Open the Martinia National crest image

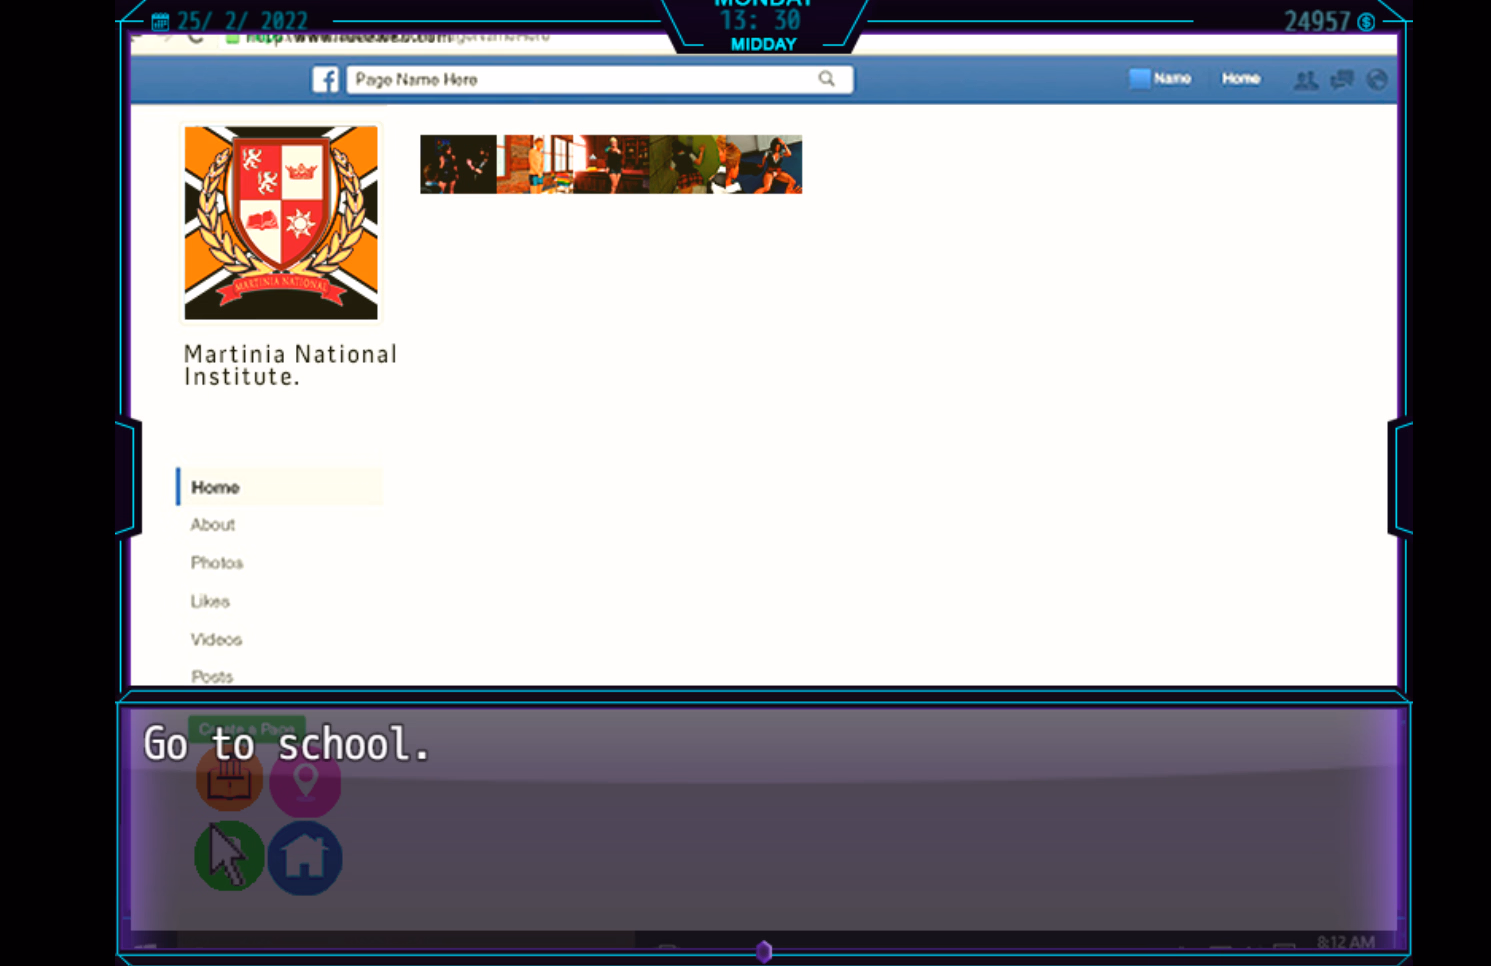[x=281, y=222]
